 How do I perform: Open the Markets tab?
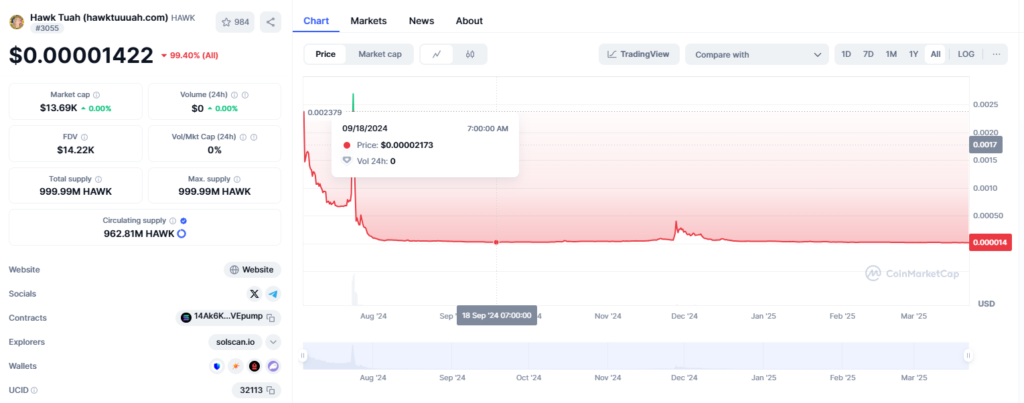368,21
